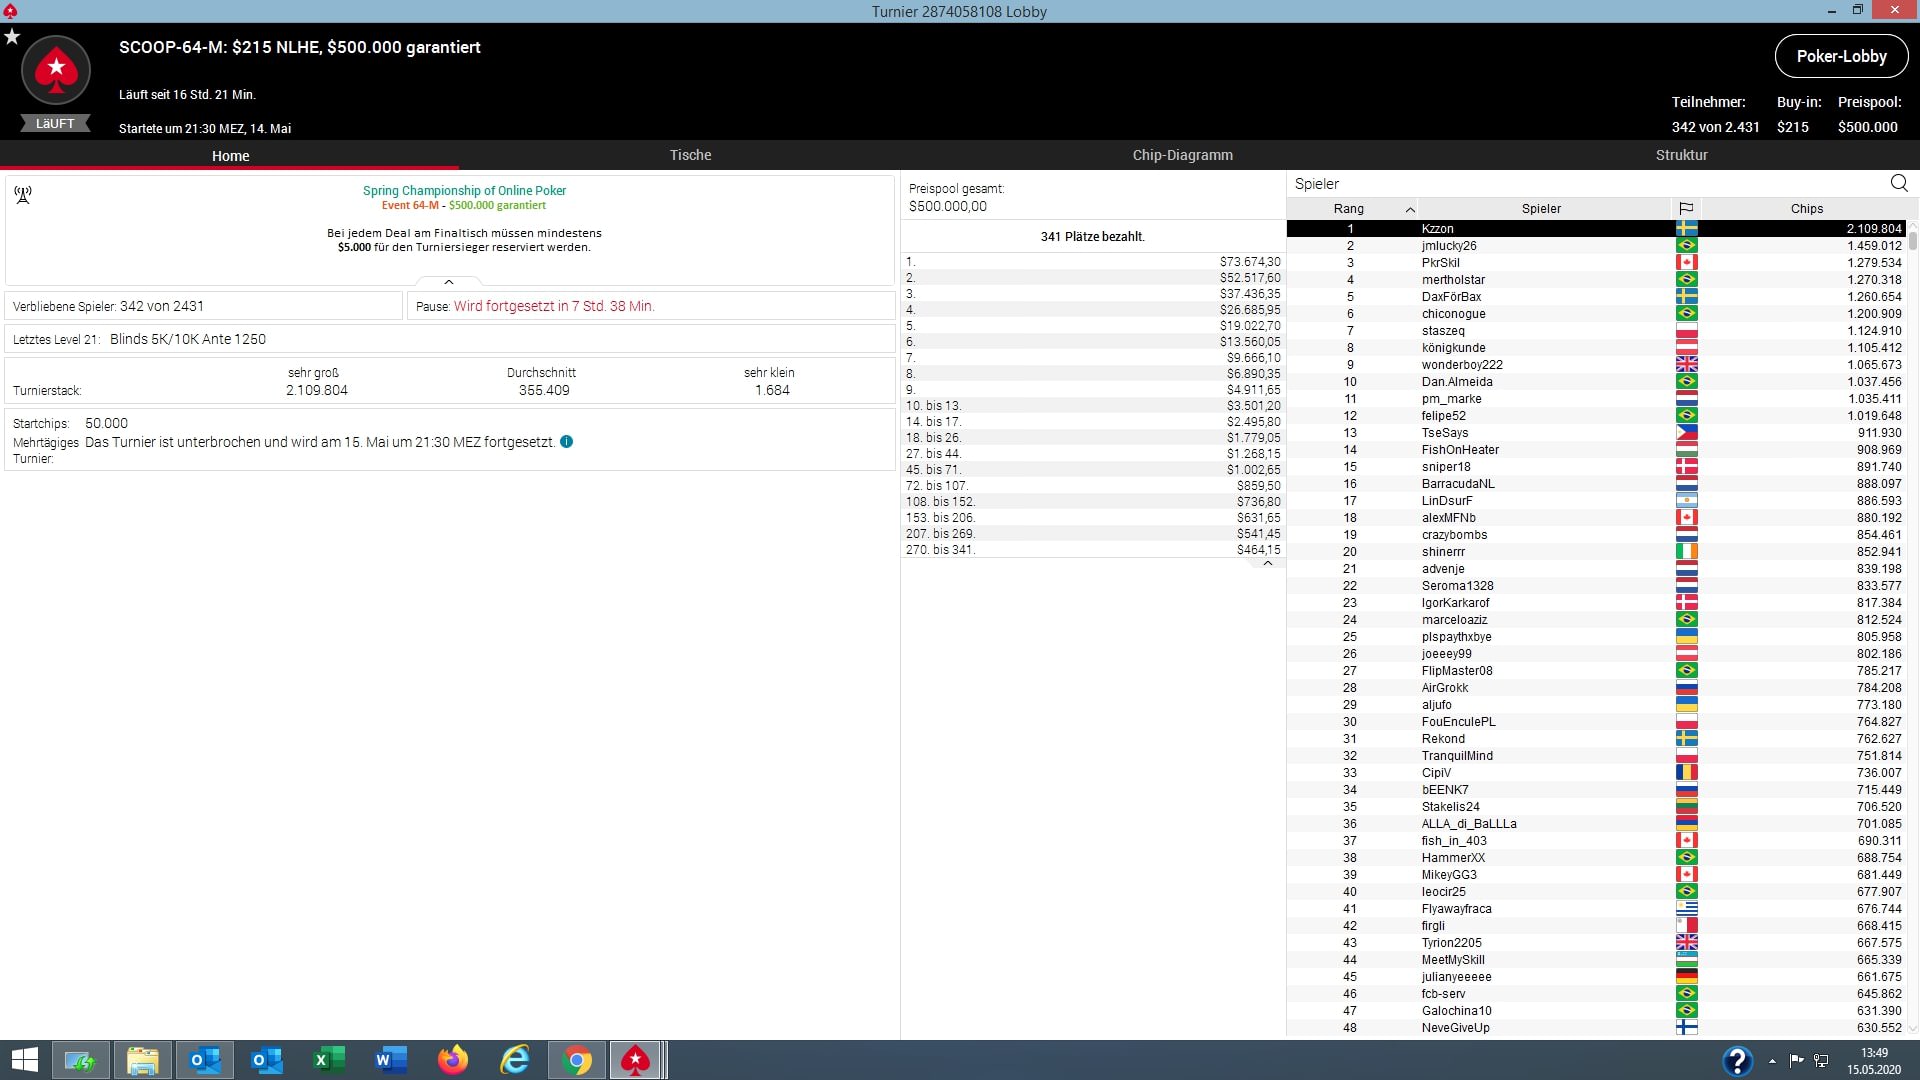Sort players by country flag column
The image size is (1920, 1080).
(x=1686, y=208)
